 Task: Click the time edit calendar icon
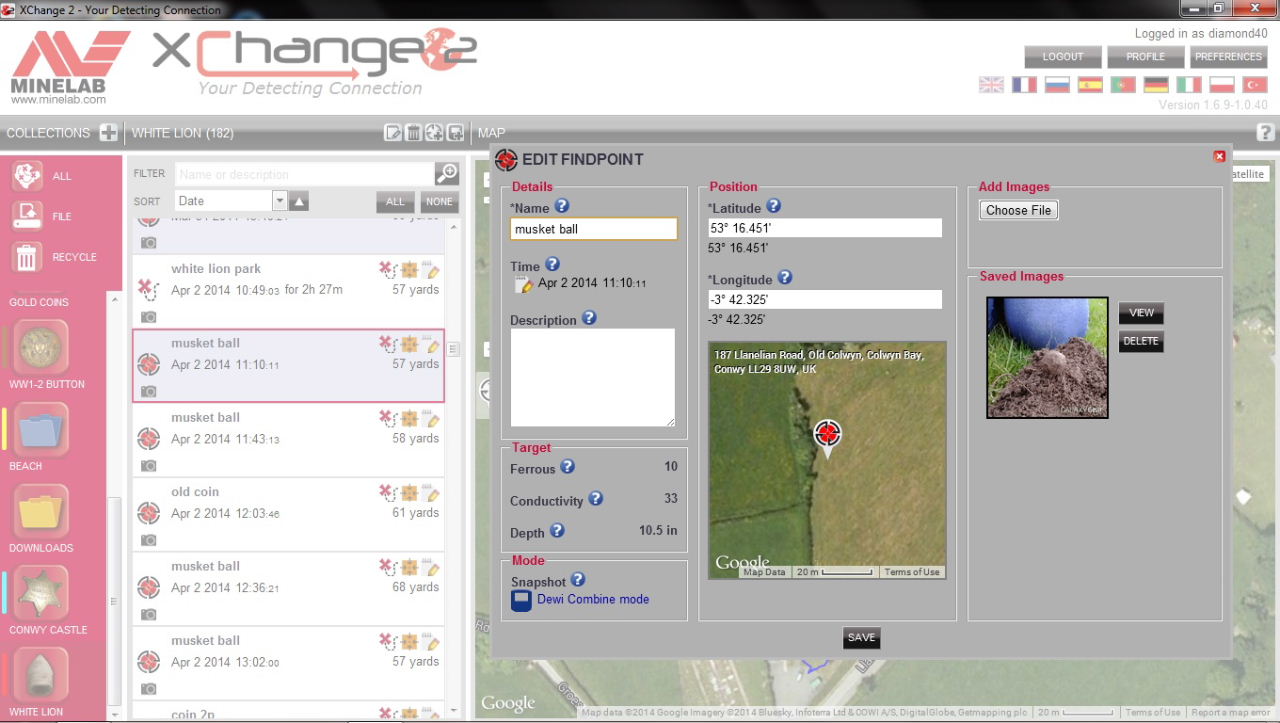pyautogui.click(x=523, y=285)
